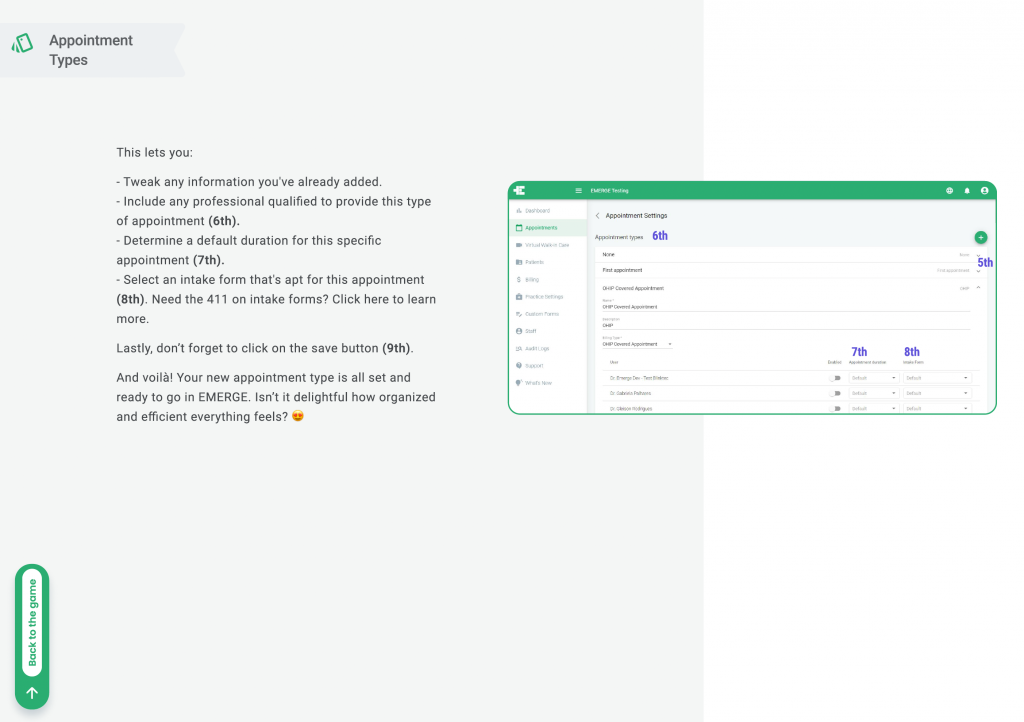Click the Billing dollar sign icon

[x=517, y=280]
